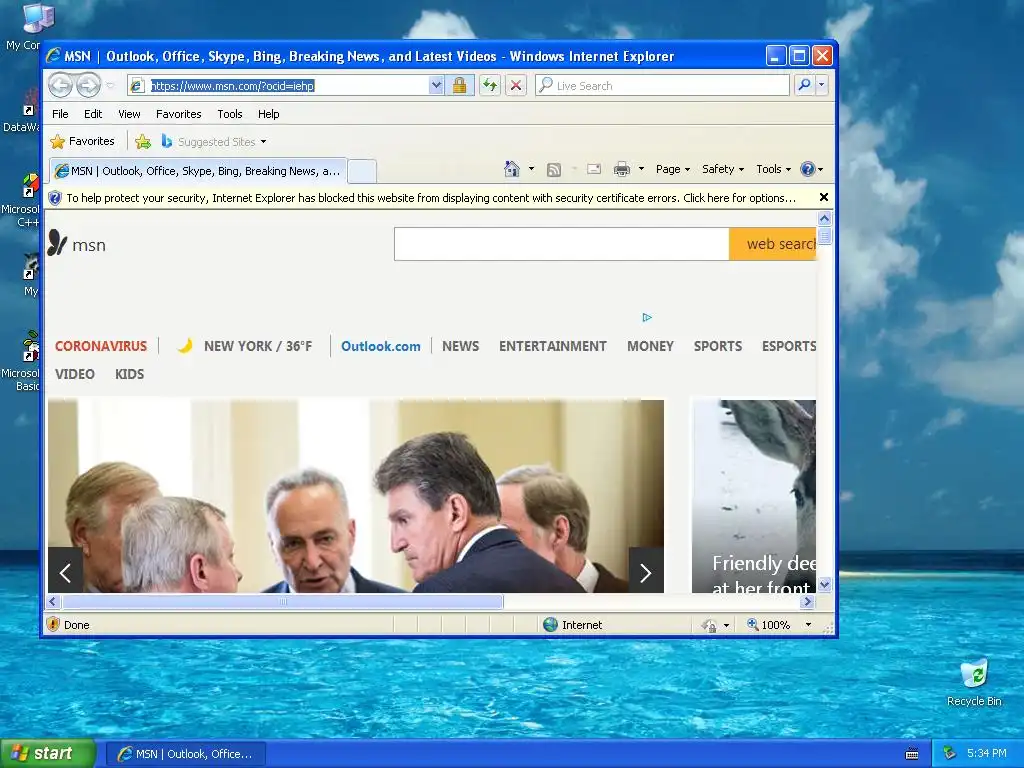Click the next slide arrow on carousel
The width and height of the screenshot is (1024, 768).
point(646,573)
